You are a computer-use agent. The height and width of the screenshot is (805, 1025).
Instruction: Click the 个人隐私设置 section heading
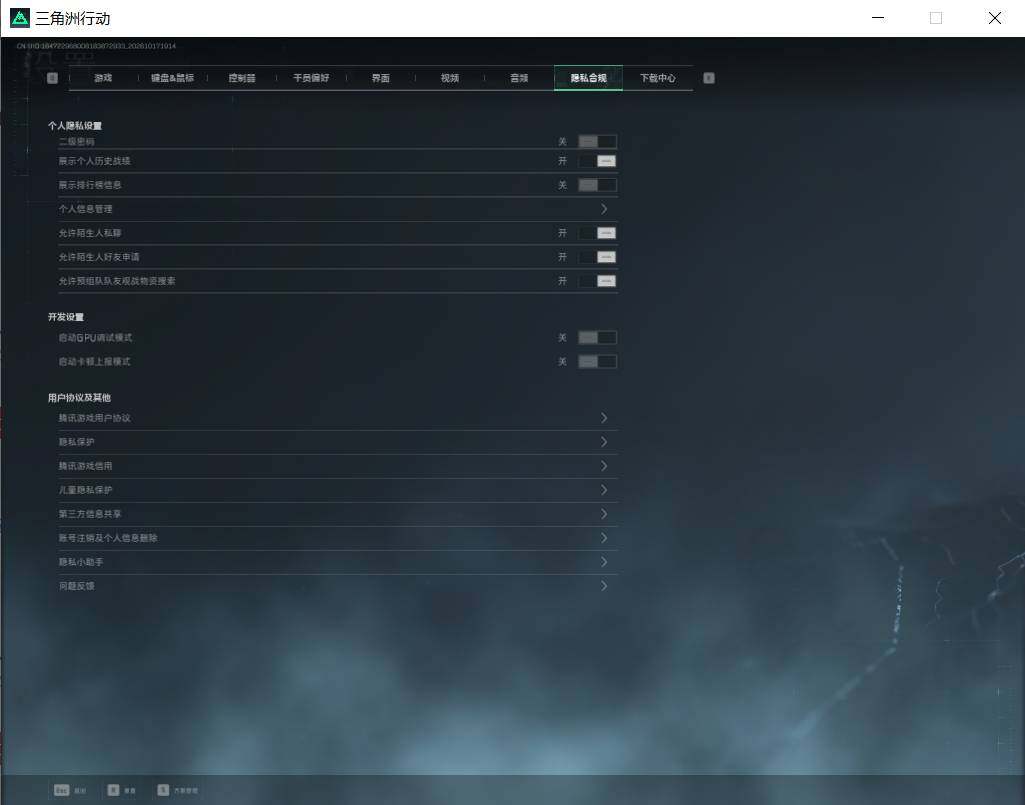click(x=75, y=126)
